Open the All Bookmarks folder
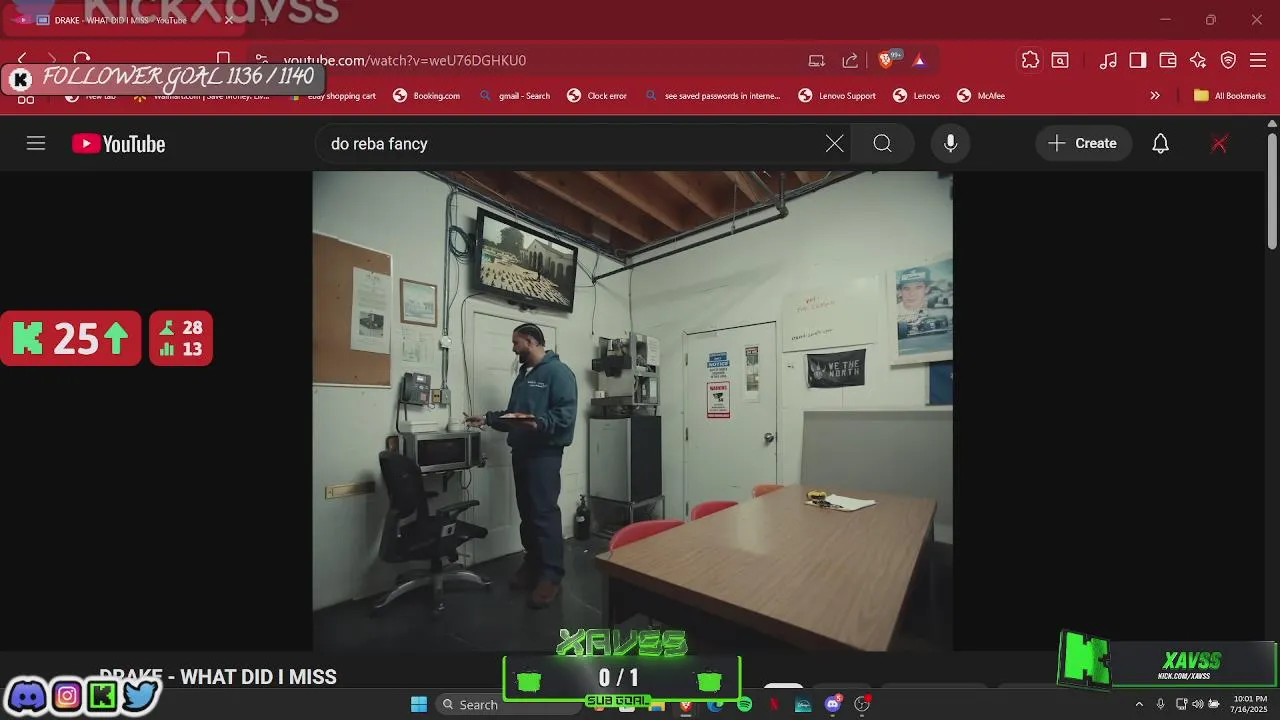Image resolution: width=1280 pixels, height=720 pixels. [1230, 96]
